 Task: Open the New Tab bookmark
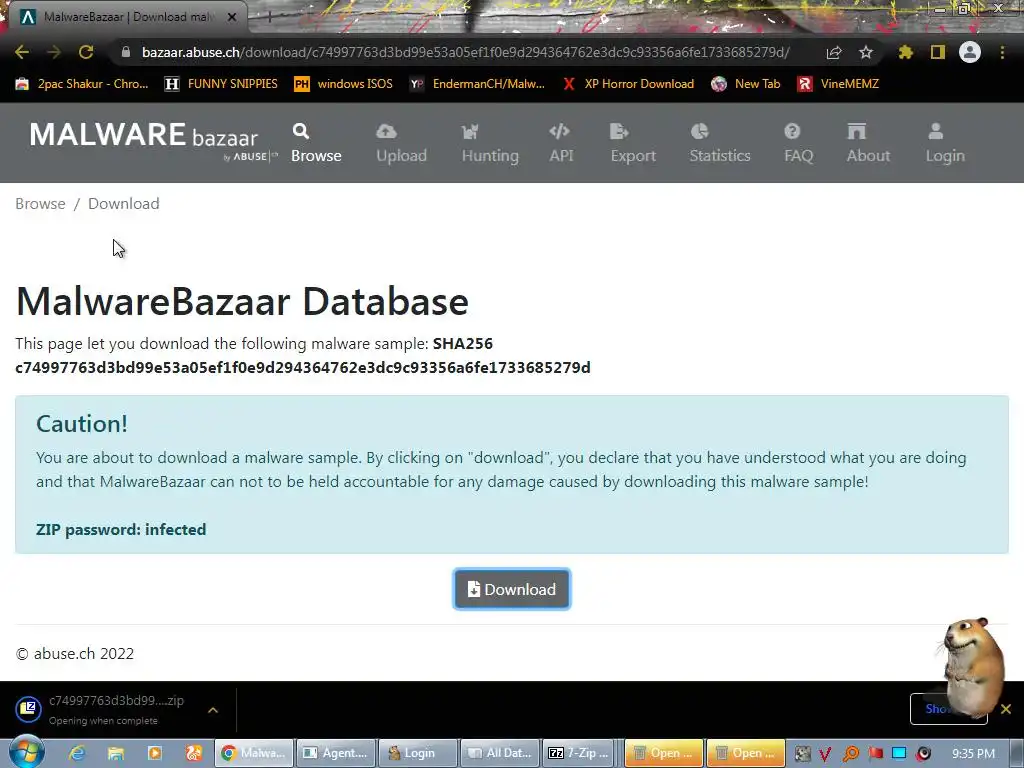coord(746,84)
